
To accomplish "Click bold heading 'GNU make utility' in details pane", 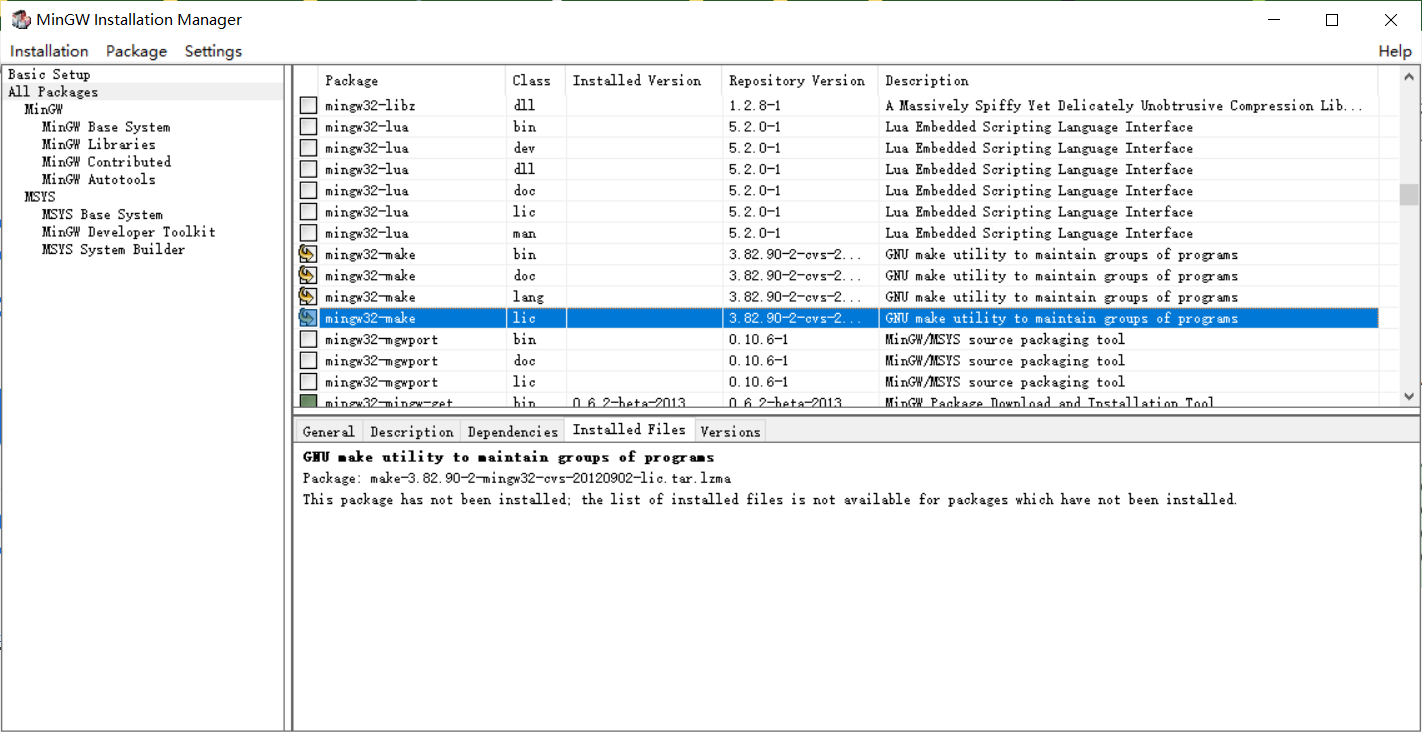I will coord(508,457).
